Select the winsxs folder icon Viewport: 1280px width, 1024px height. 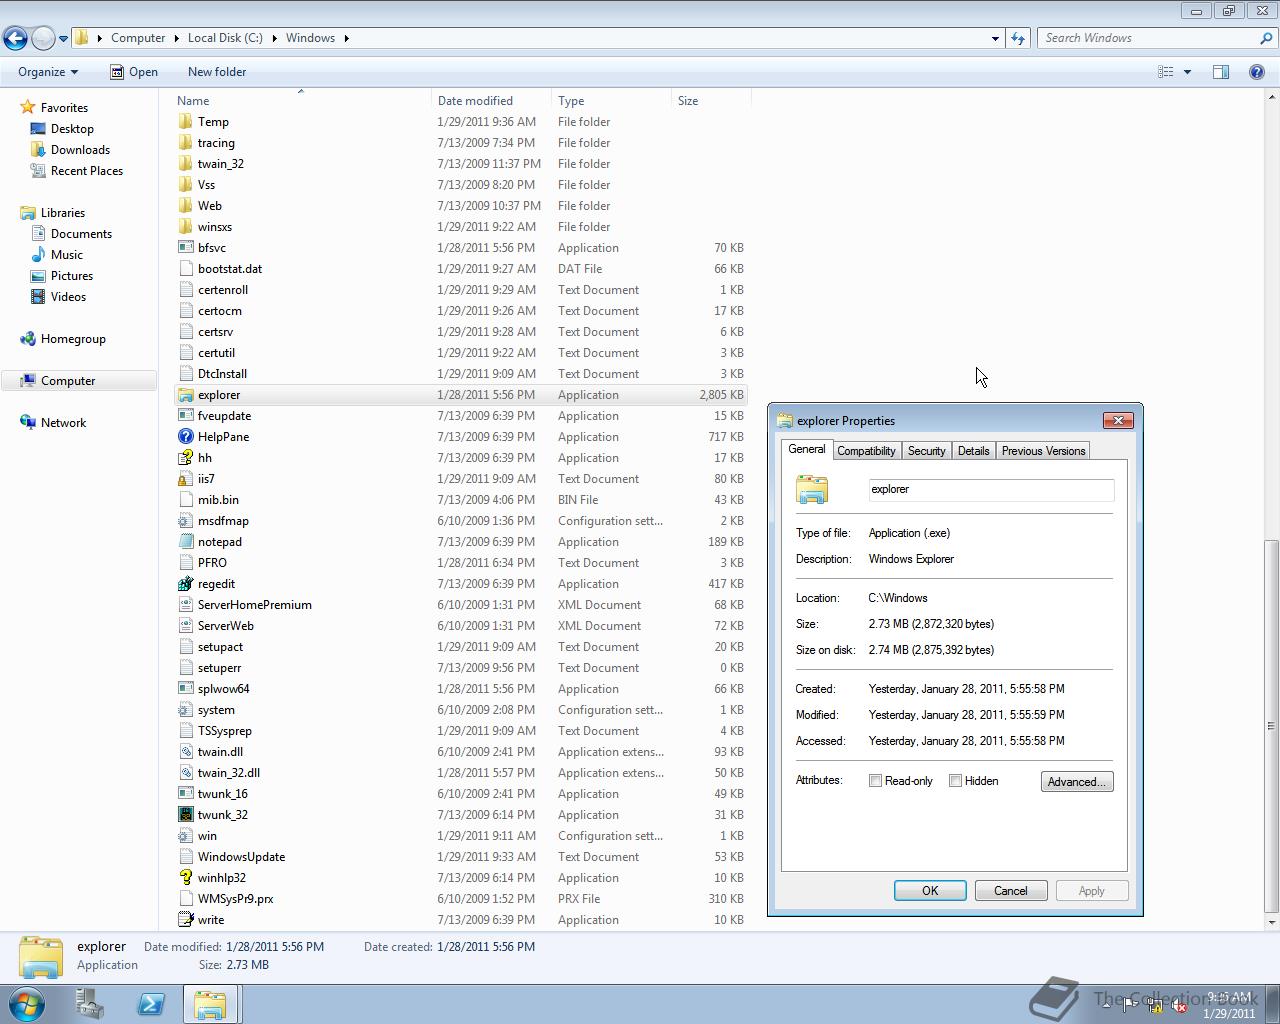185,227
